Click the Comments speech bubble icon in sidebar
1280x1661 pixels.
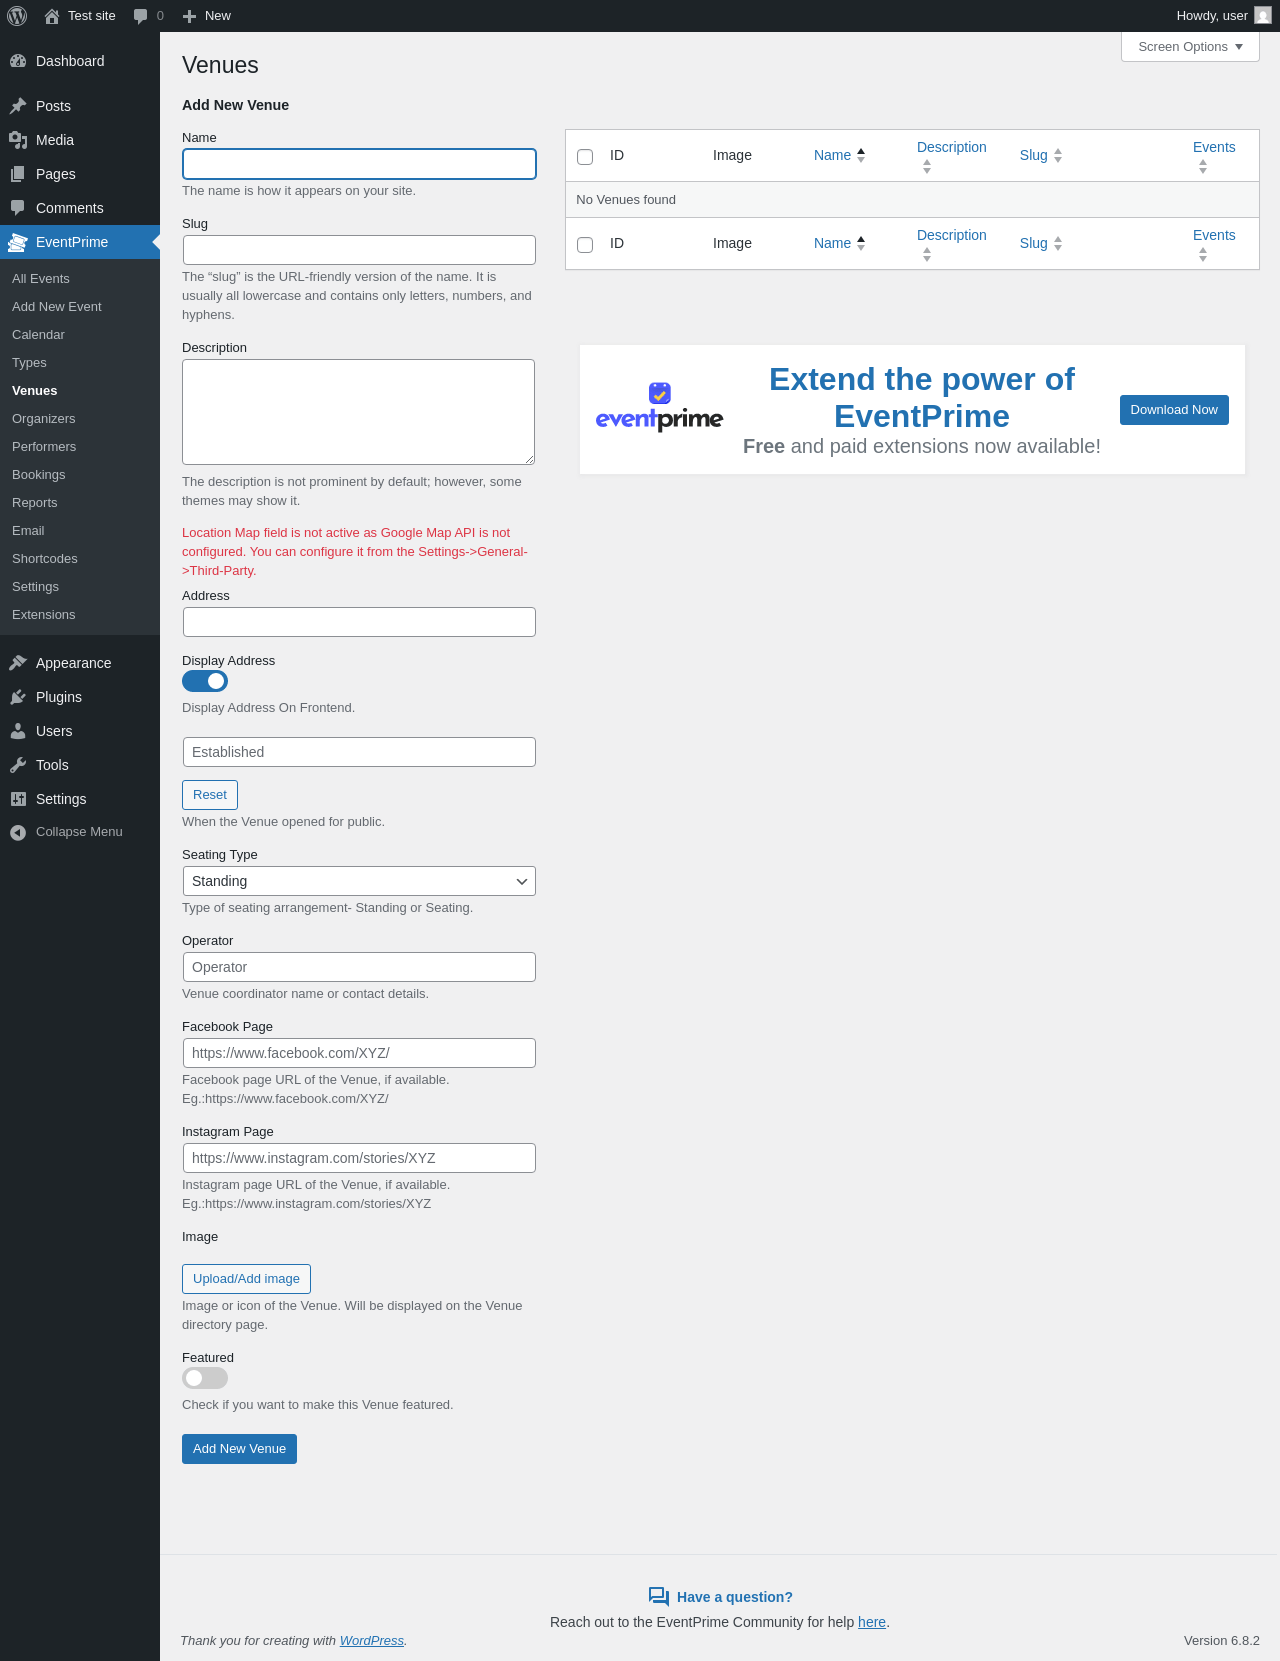[x=18, y=208]
